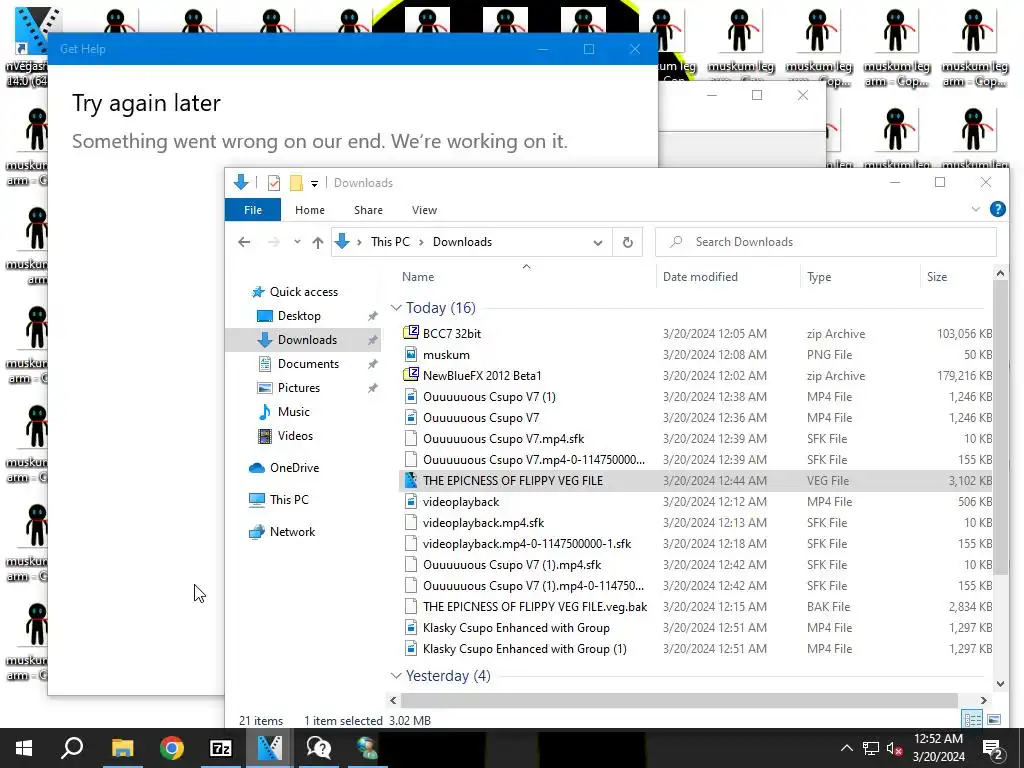This screenshot has height=768, width=1024.
Task: Go up one folder level arrow
Action: 318,242
